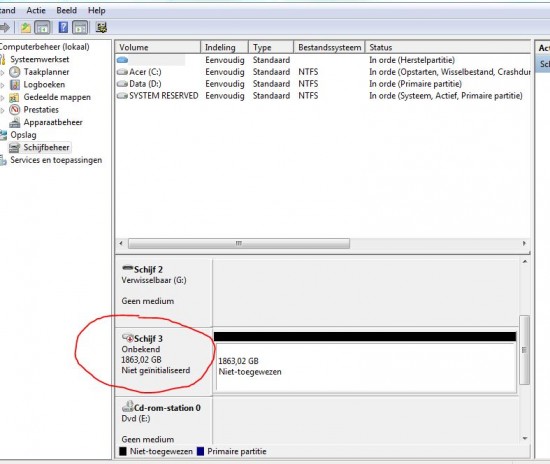Viewport: 550px width, 464px height.
Task: Expand the Gedeelde mappen tree node
Action: tap(2, 98)
